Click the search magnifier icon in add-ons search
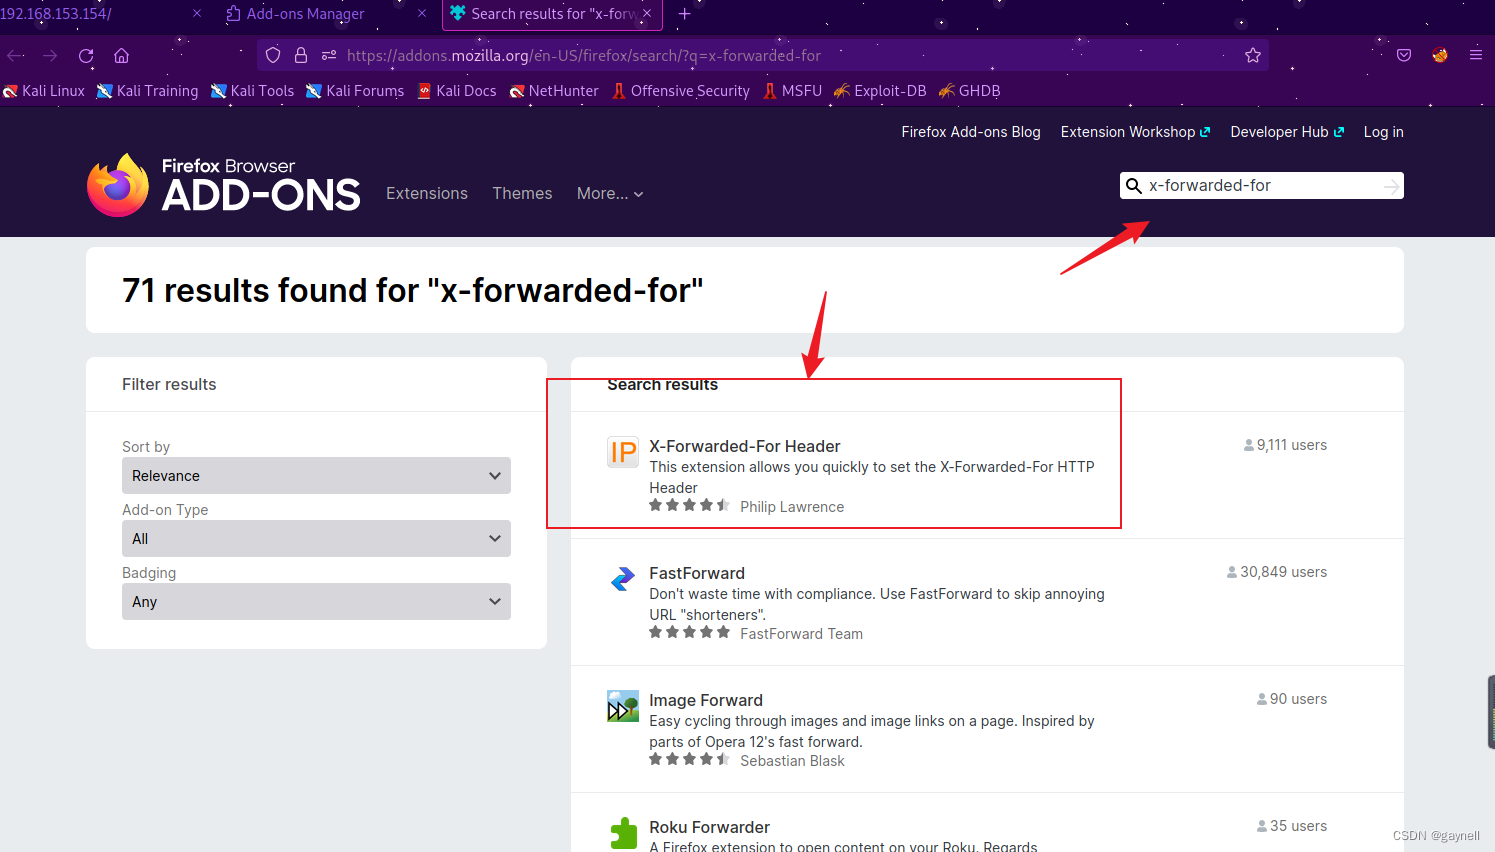This screenshot has height=852, width=1495. [1134, 186]
